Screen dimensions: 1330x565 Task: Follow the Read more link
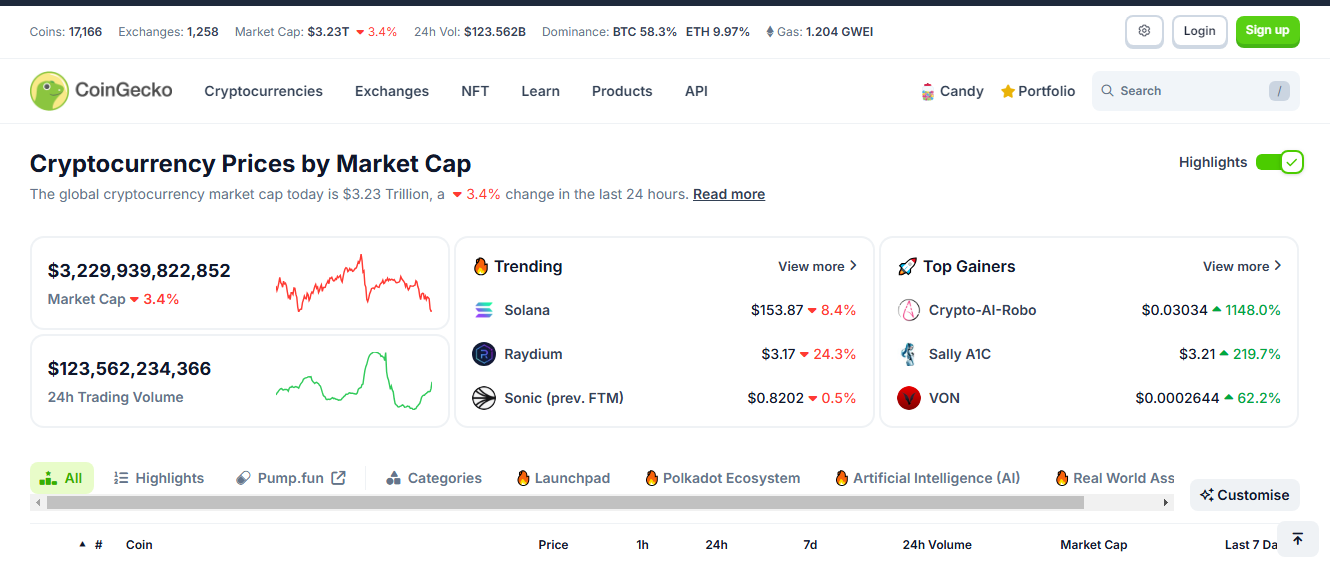point(728,194)
